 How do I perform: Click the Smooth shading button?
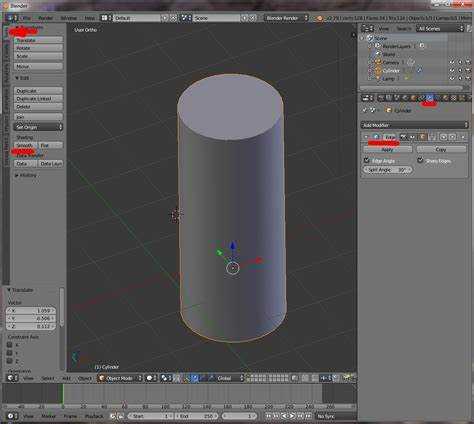click(x=25, y=145)
